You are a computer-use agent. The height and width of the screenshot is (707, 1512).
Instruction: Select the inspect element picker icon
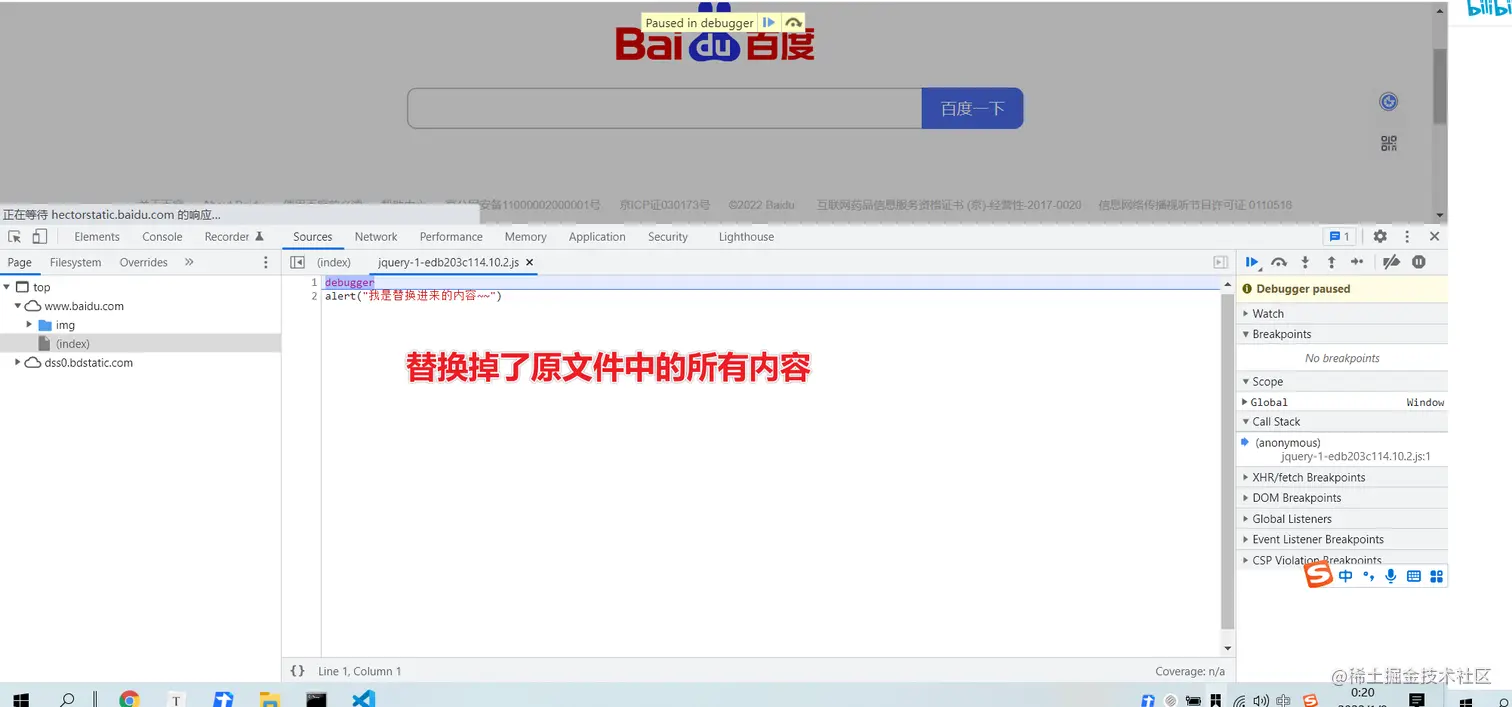[14, 237]
